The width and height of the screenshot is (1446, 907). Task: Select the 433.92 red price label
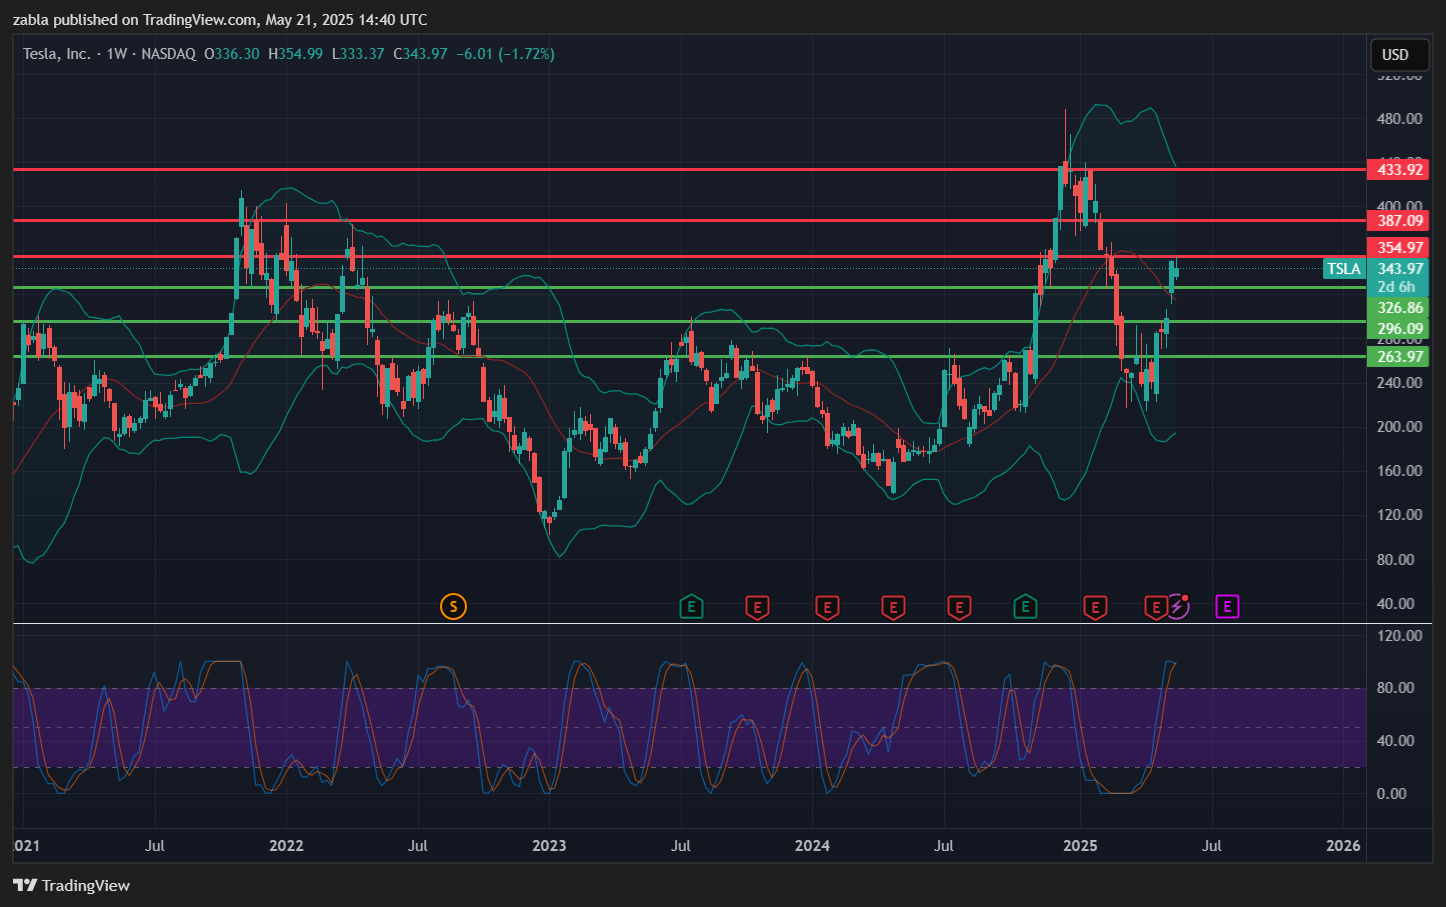1398,170
